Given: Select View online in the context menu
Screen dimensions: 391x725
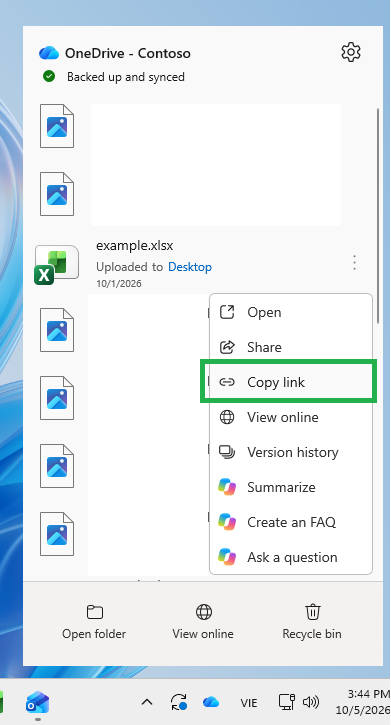Looking at the screenshot, I should 291,417.
